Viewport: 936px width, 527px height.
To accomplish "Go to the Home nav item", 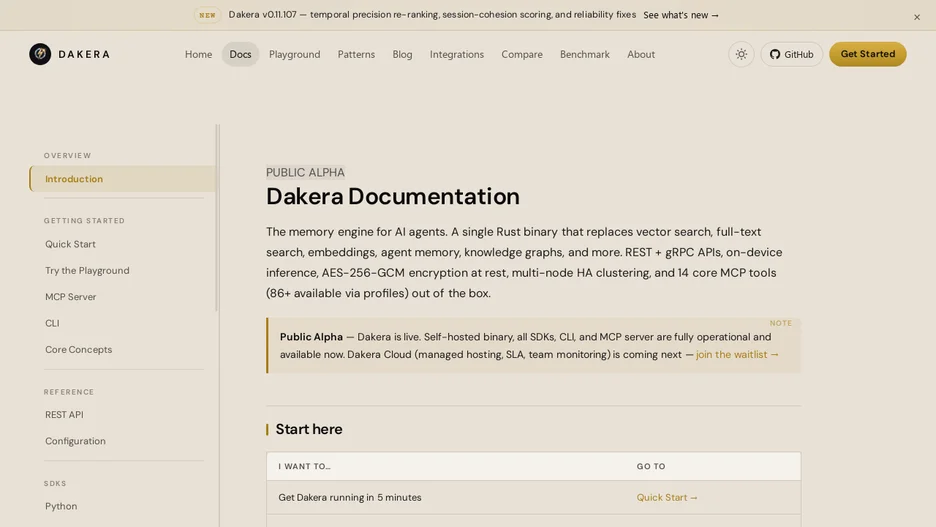I will coord(198,54).
